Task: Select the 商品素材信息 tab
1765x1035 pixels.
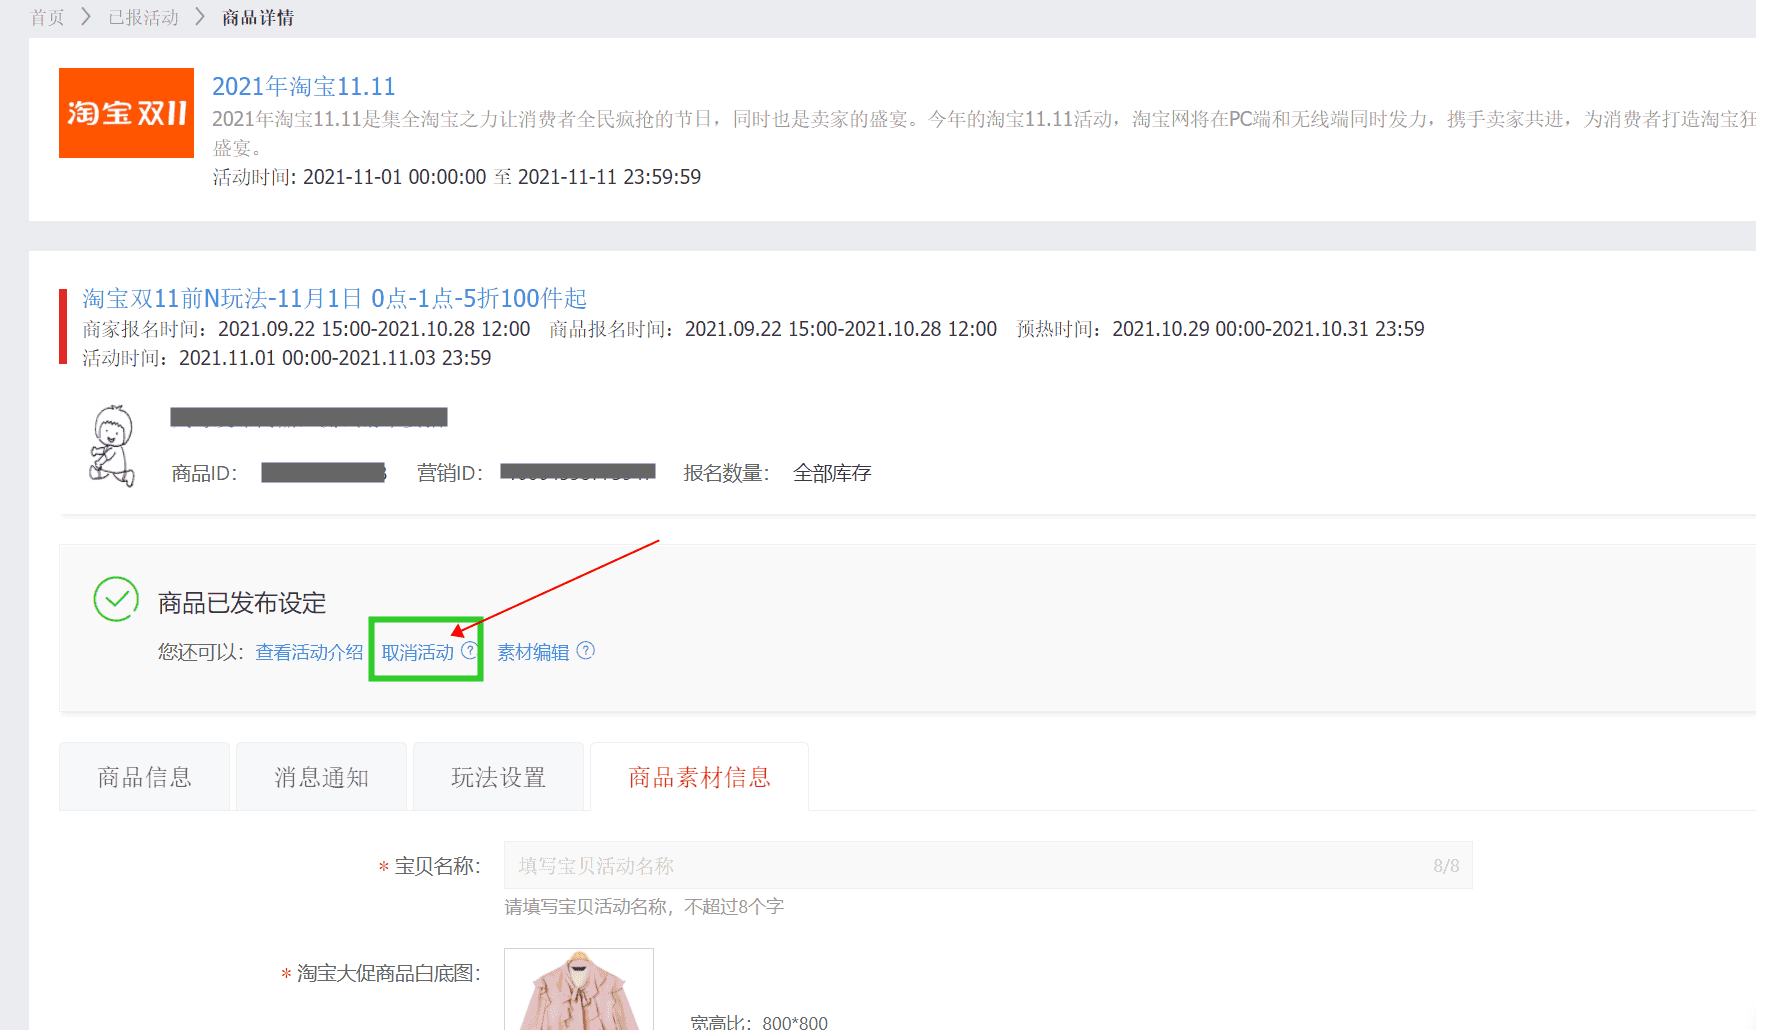Action: point(699,777)
